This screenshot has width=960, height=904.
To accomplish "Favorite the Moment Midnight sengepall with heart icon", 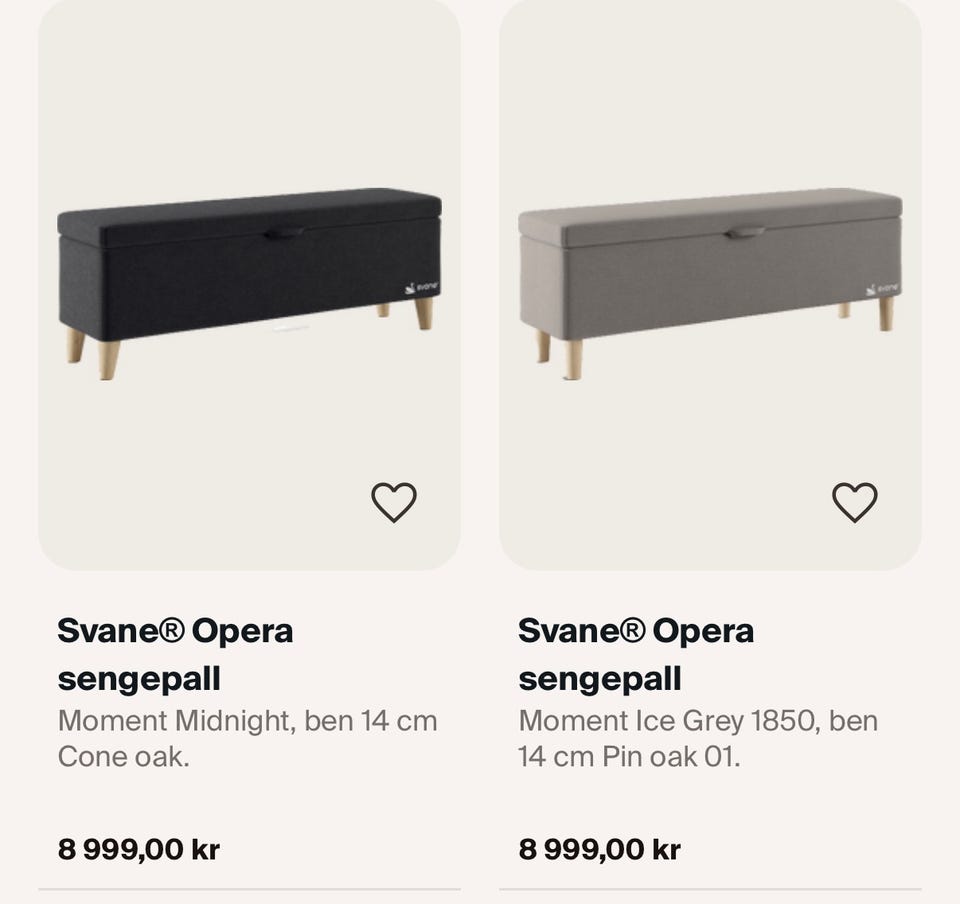I will pyautogui.click(x=394, y=502).
